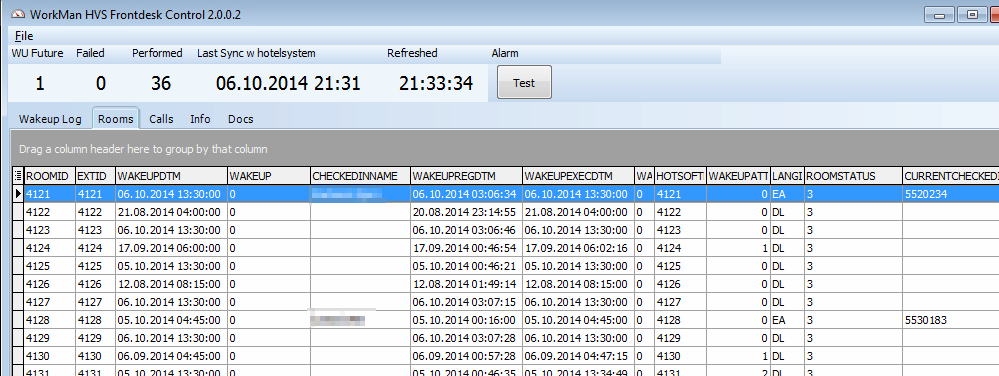
Task: Click the WAKEUPREGDTM column header
Action: point(466,176)
